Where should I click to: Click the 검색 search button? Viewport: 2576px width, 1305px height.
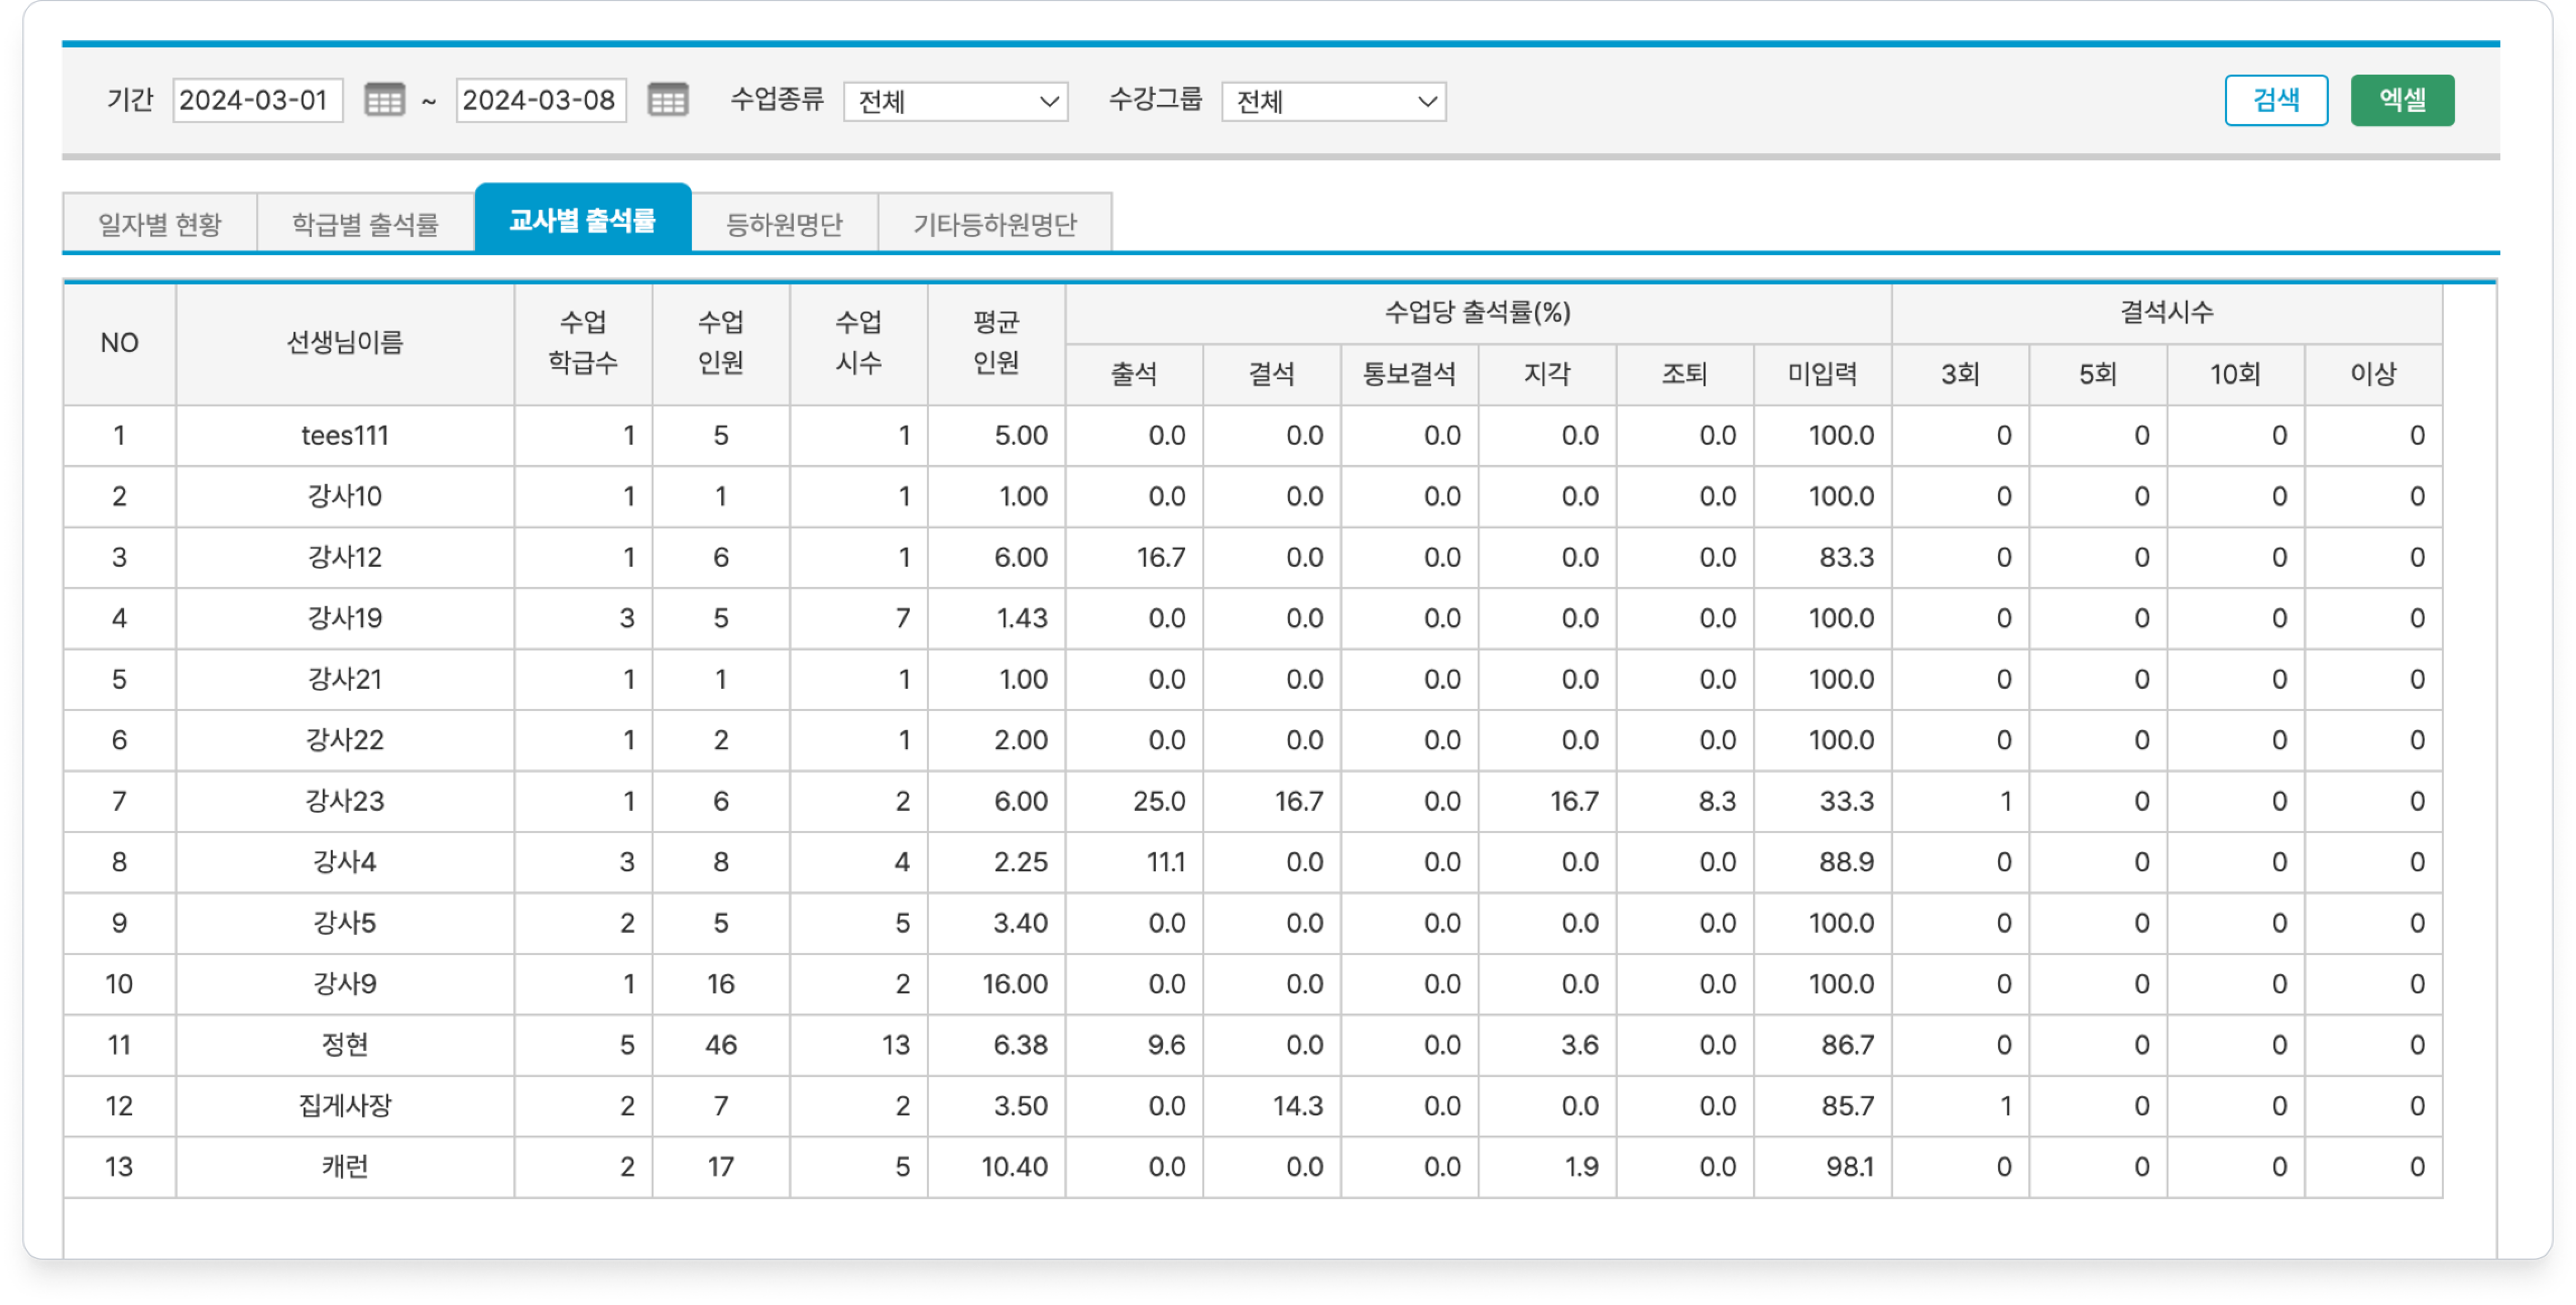(2275, 100)
